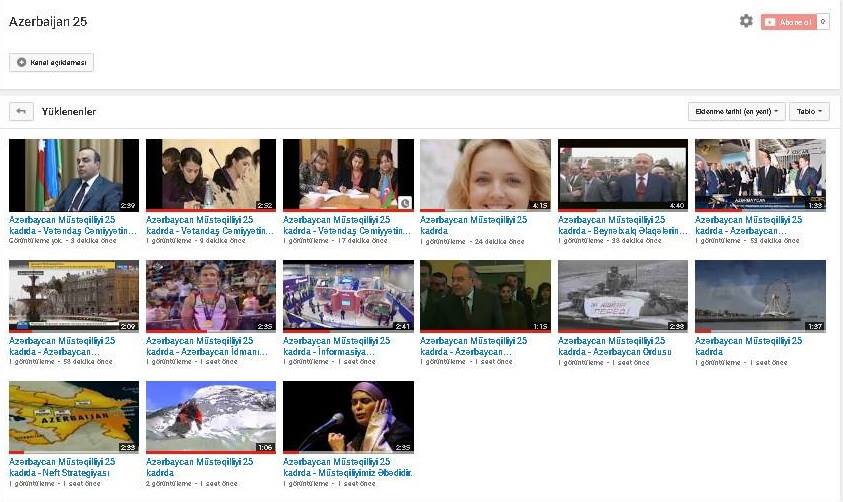Click the 2:41 duration badge
843x502 pixels.
(402, 326)
